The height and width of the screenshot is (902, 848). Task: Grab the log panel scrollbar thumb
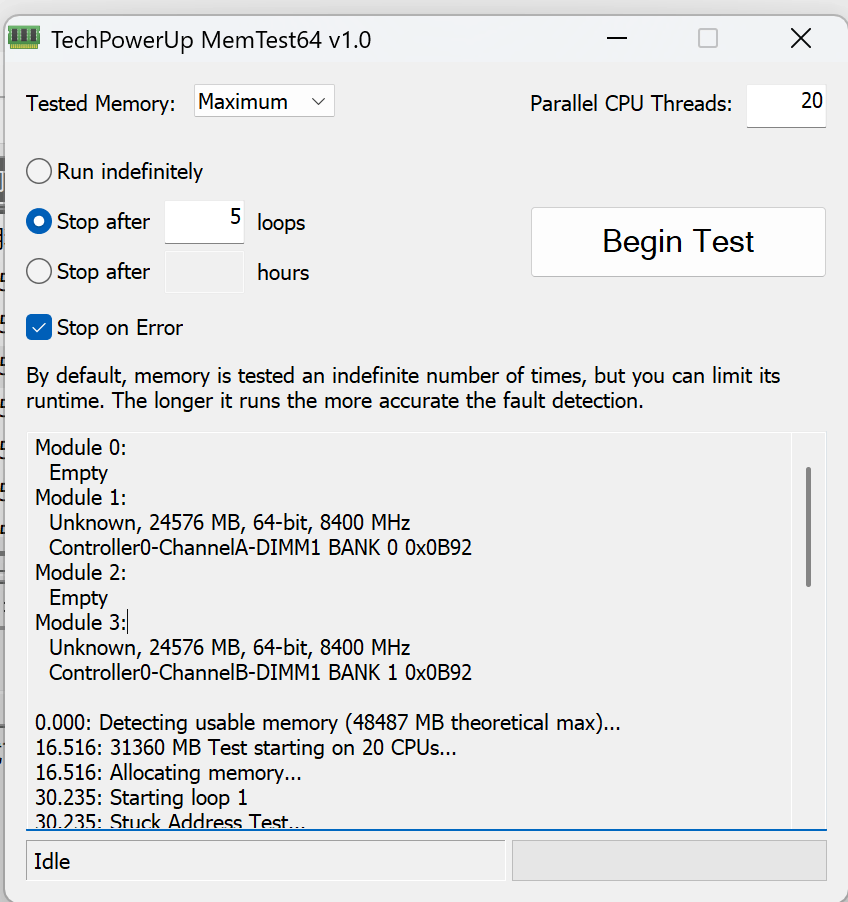(808, 527)
